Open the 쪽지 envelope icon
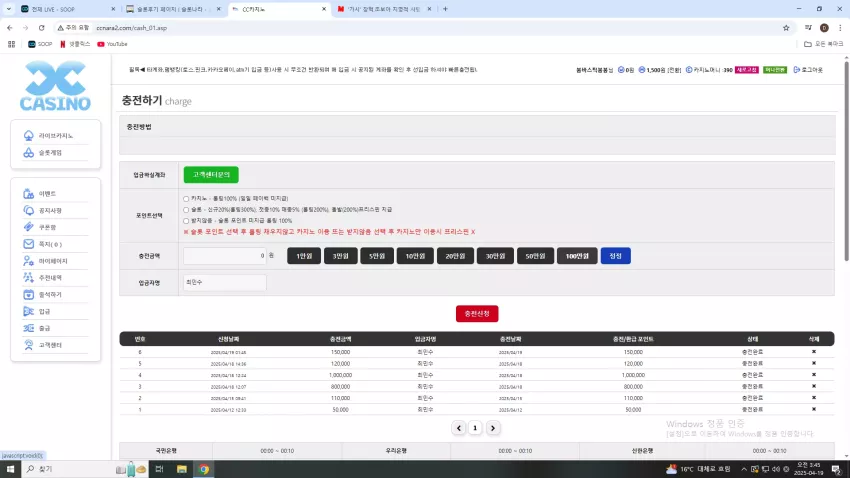This screenshot has height=478, width=850. [29, 244]
